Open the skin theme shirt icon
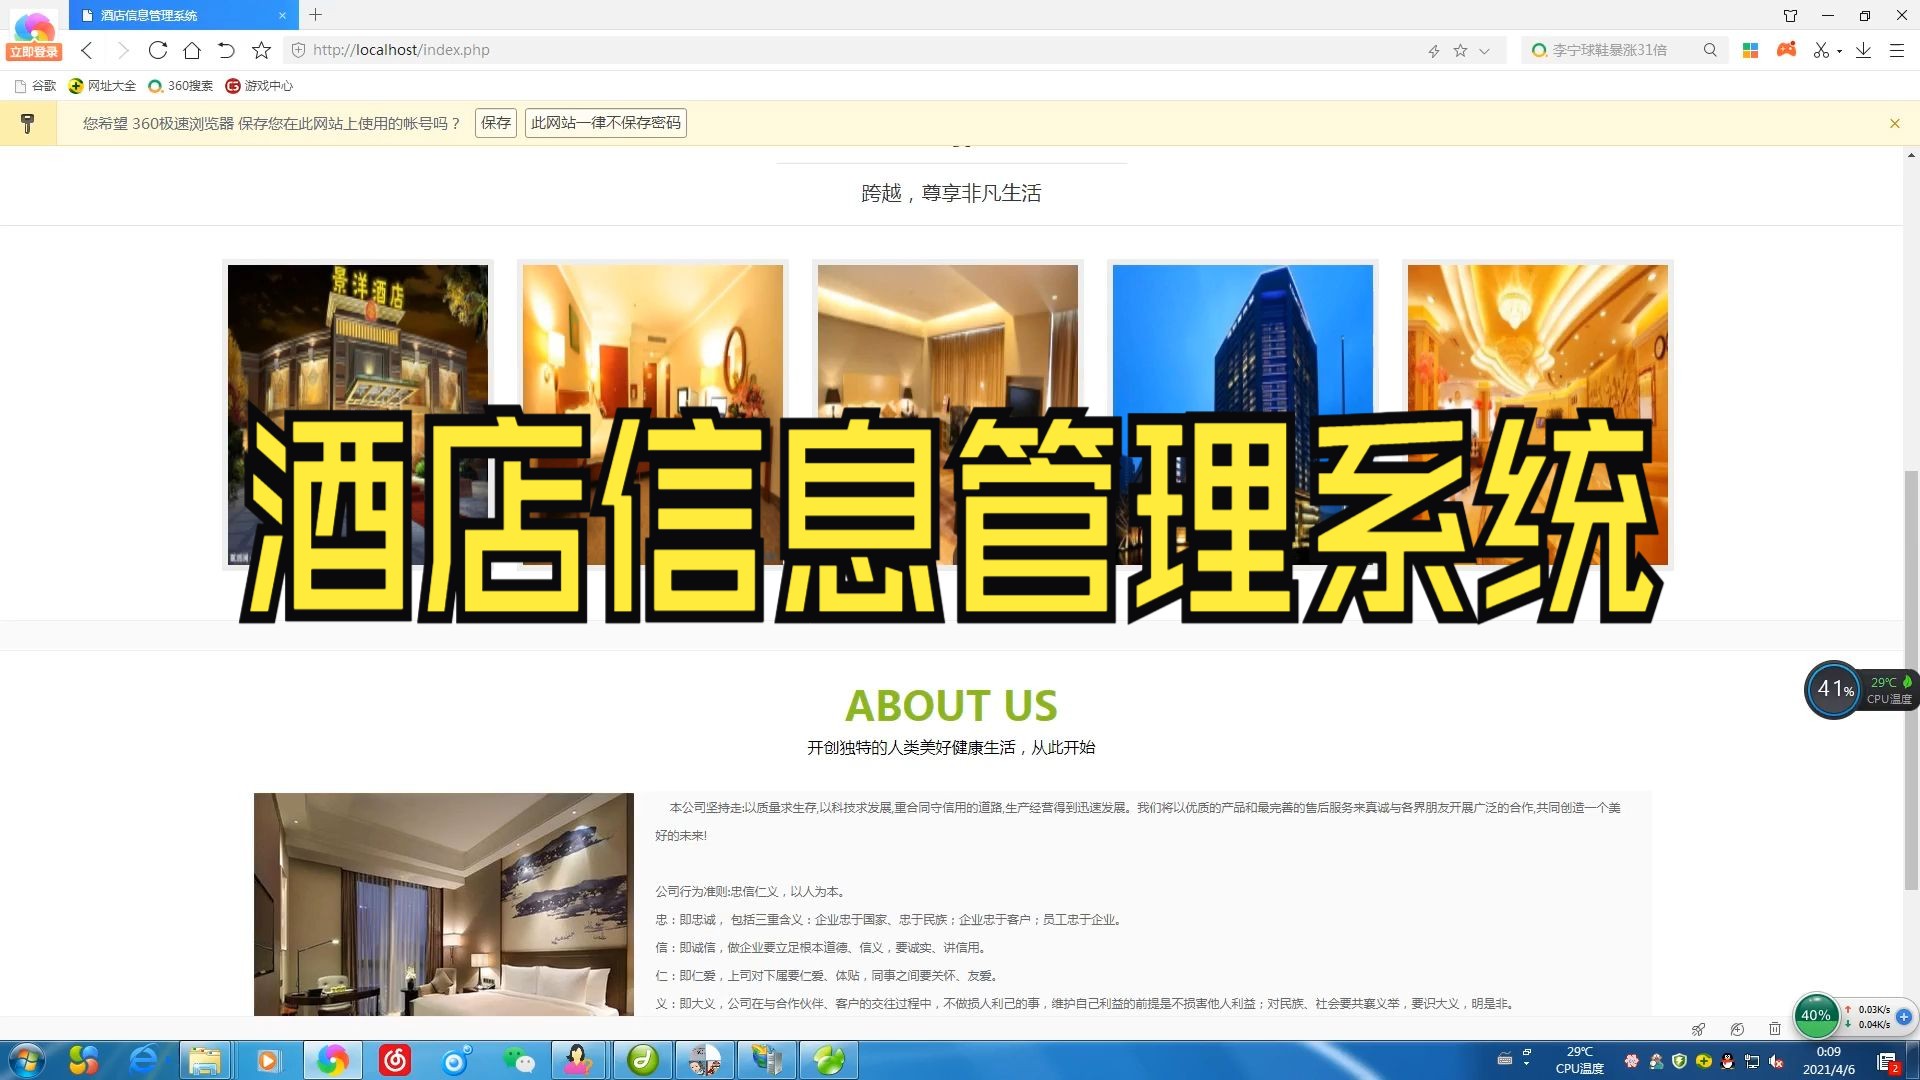Viewport: 1920px width, 1080px height. click(1790, 15)
